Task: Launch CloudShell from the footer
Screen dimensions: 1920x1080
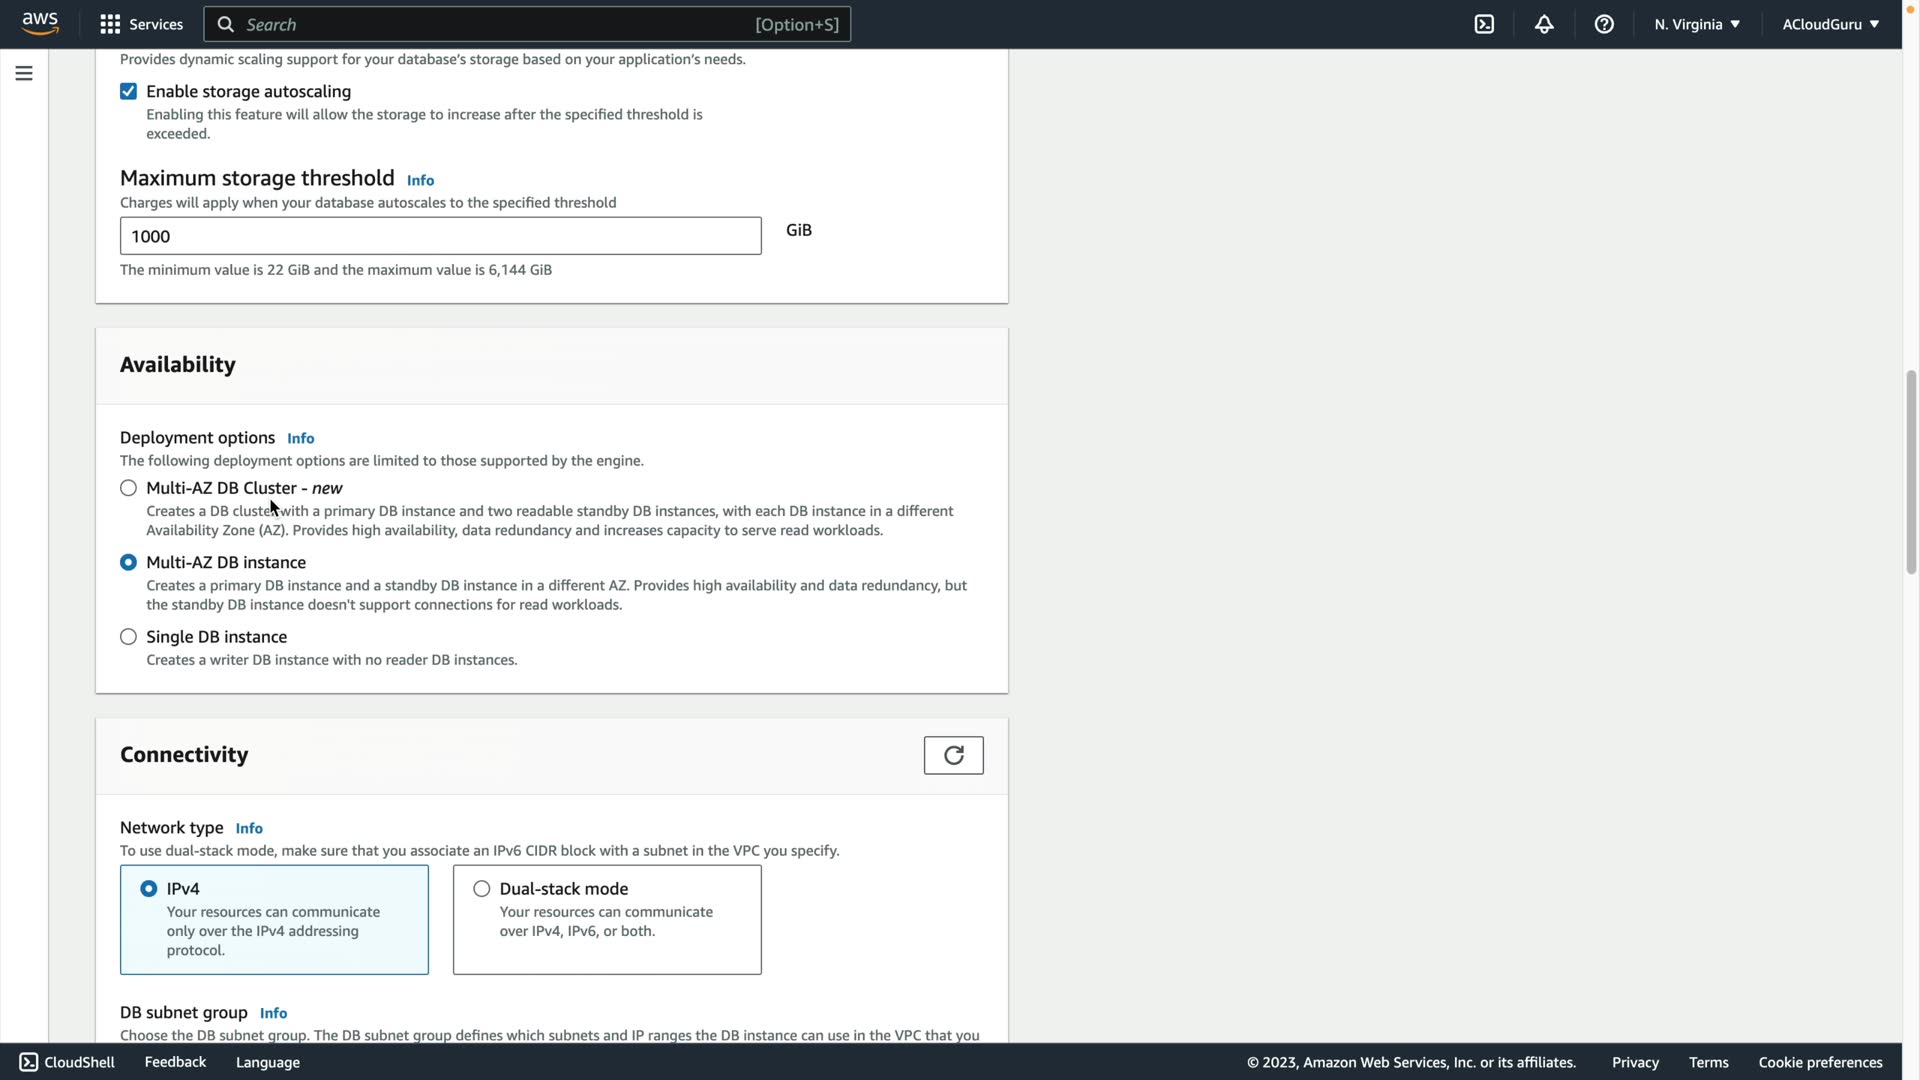Action: click(67, 1062)
